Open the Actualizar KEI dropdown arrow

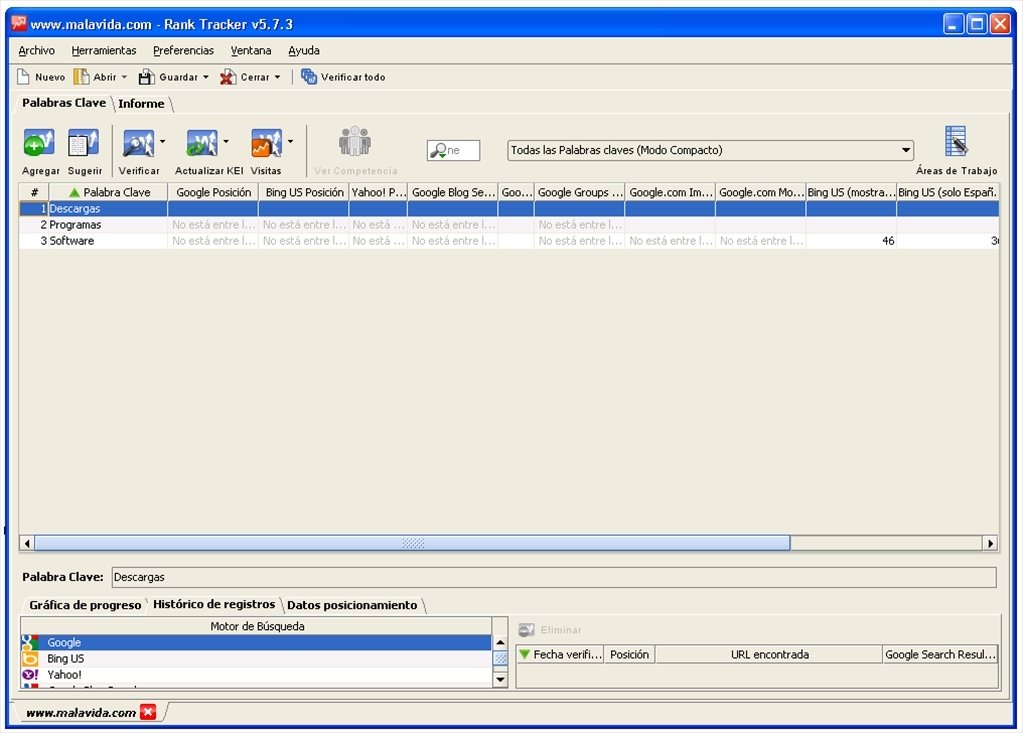(x=226, y=141)
